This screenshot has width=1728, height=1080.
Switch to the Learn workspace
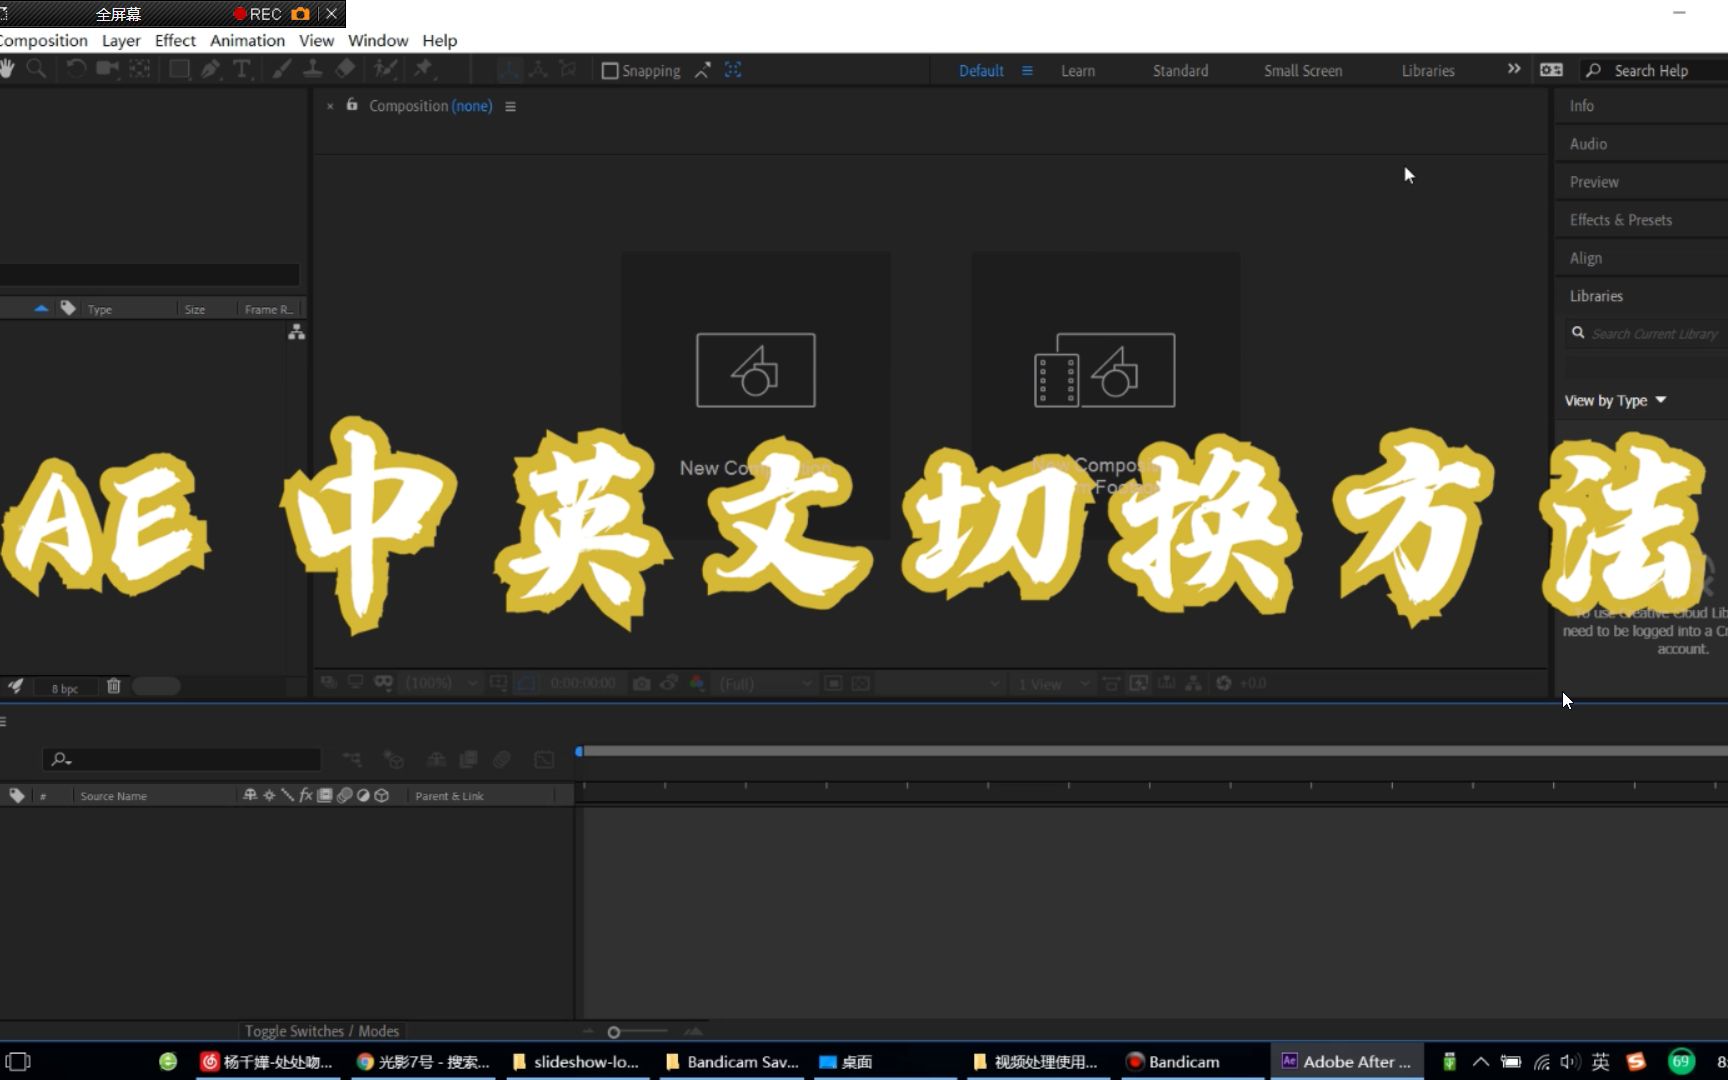(x=1077, y=70)
